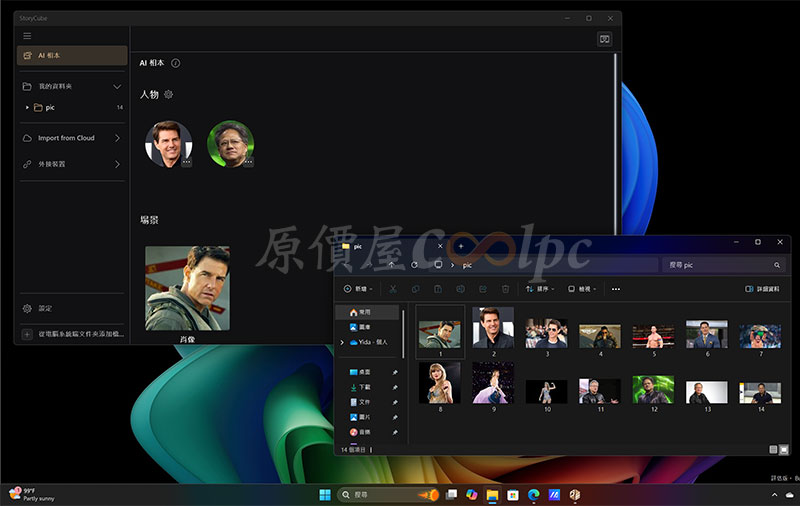Click the up-directory arrow in File Explorer
Image resolution: width=800 pixels, height=506 pixels.
[x=391, y=265]
